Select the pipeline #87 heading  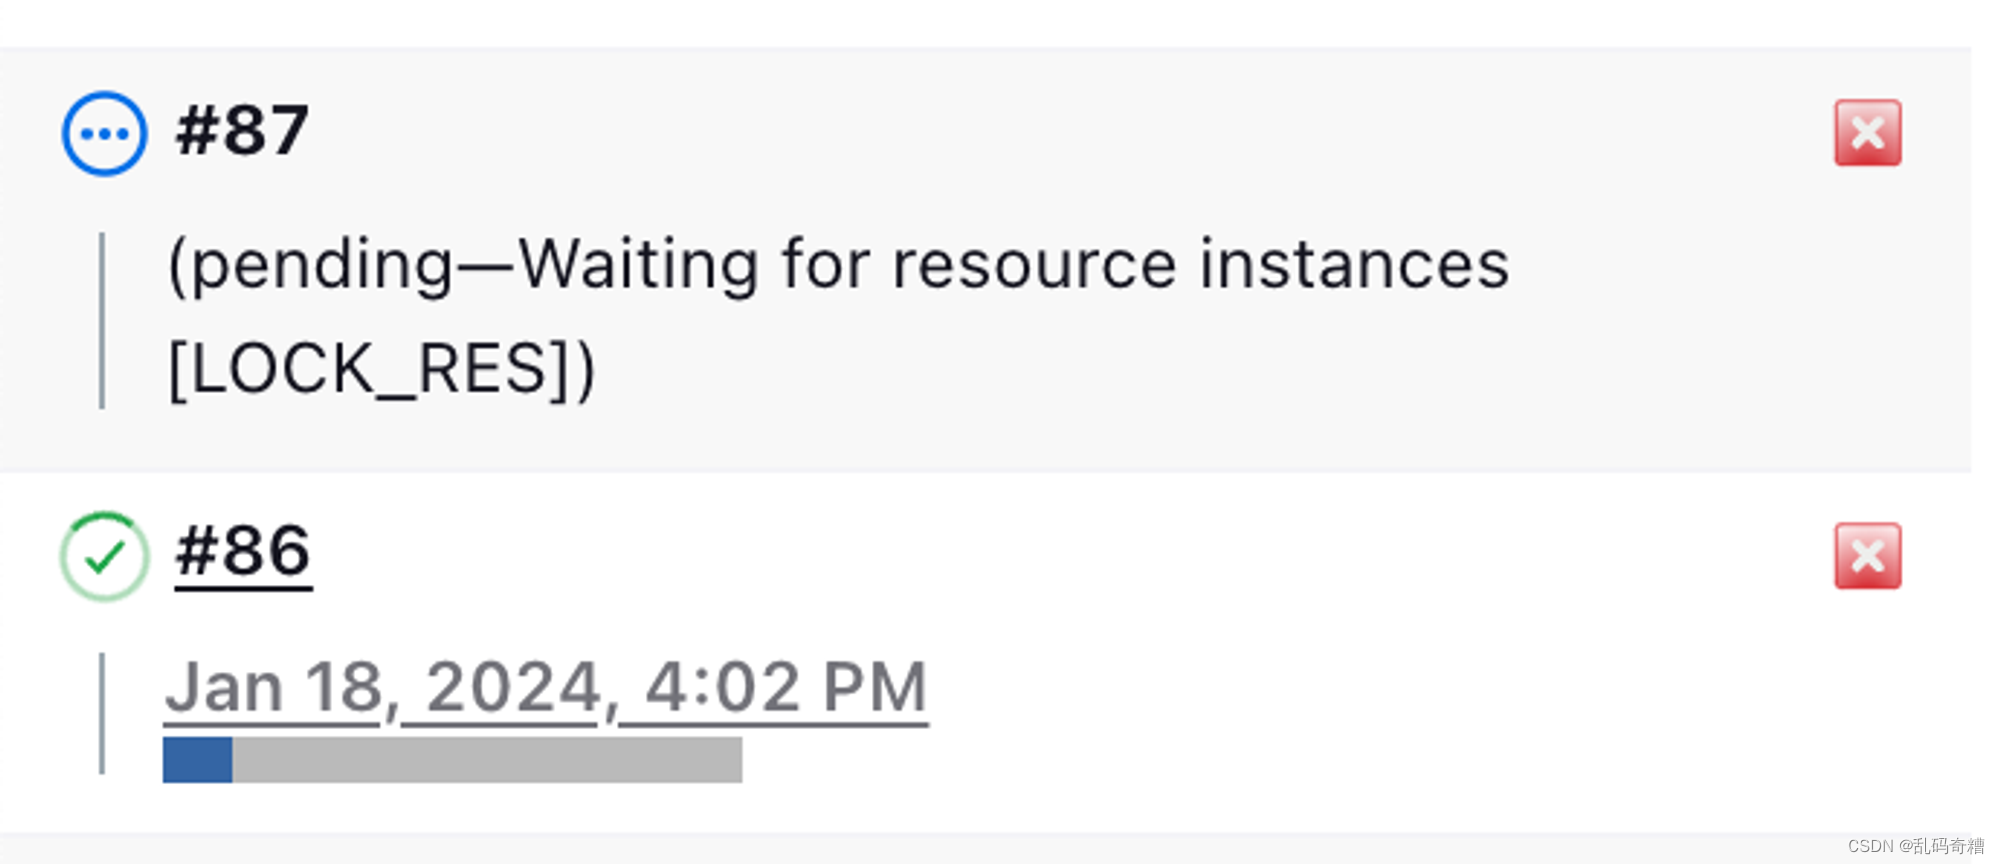pyautogui.click(x=240, y=128)
